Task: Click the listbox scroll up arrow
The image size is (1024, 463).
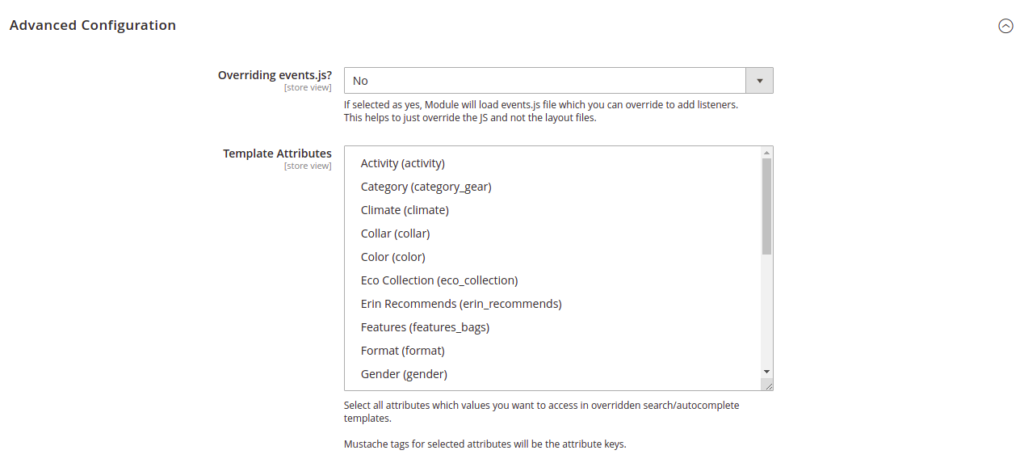Action: pyautogui.click(x=767, y=153)
